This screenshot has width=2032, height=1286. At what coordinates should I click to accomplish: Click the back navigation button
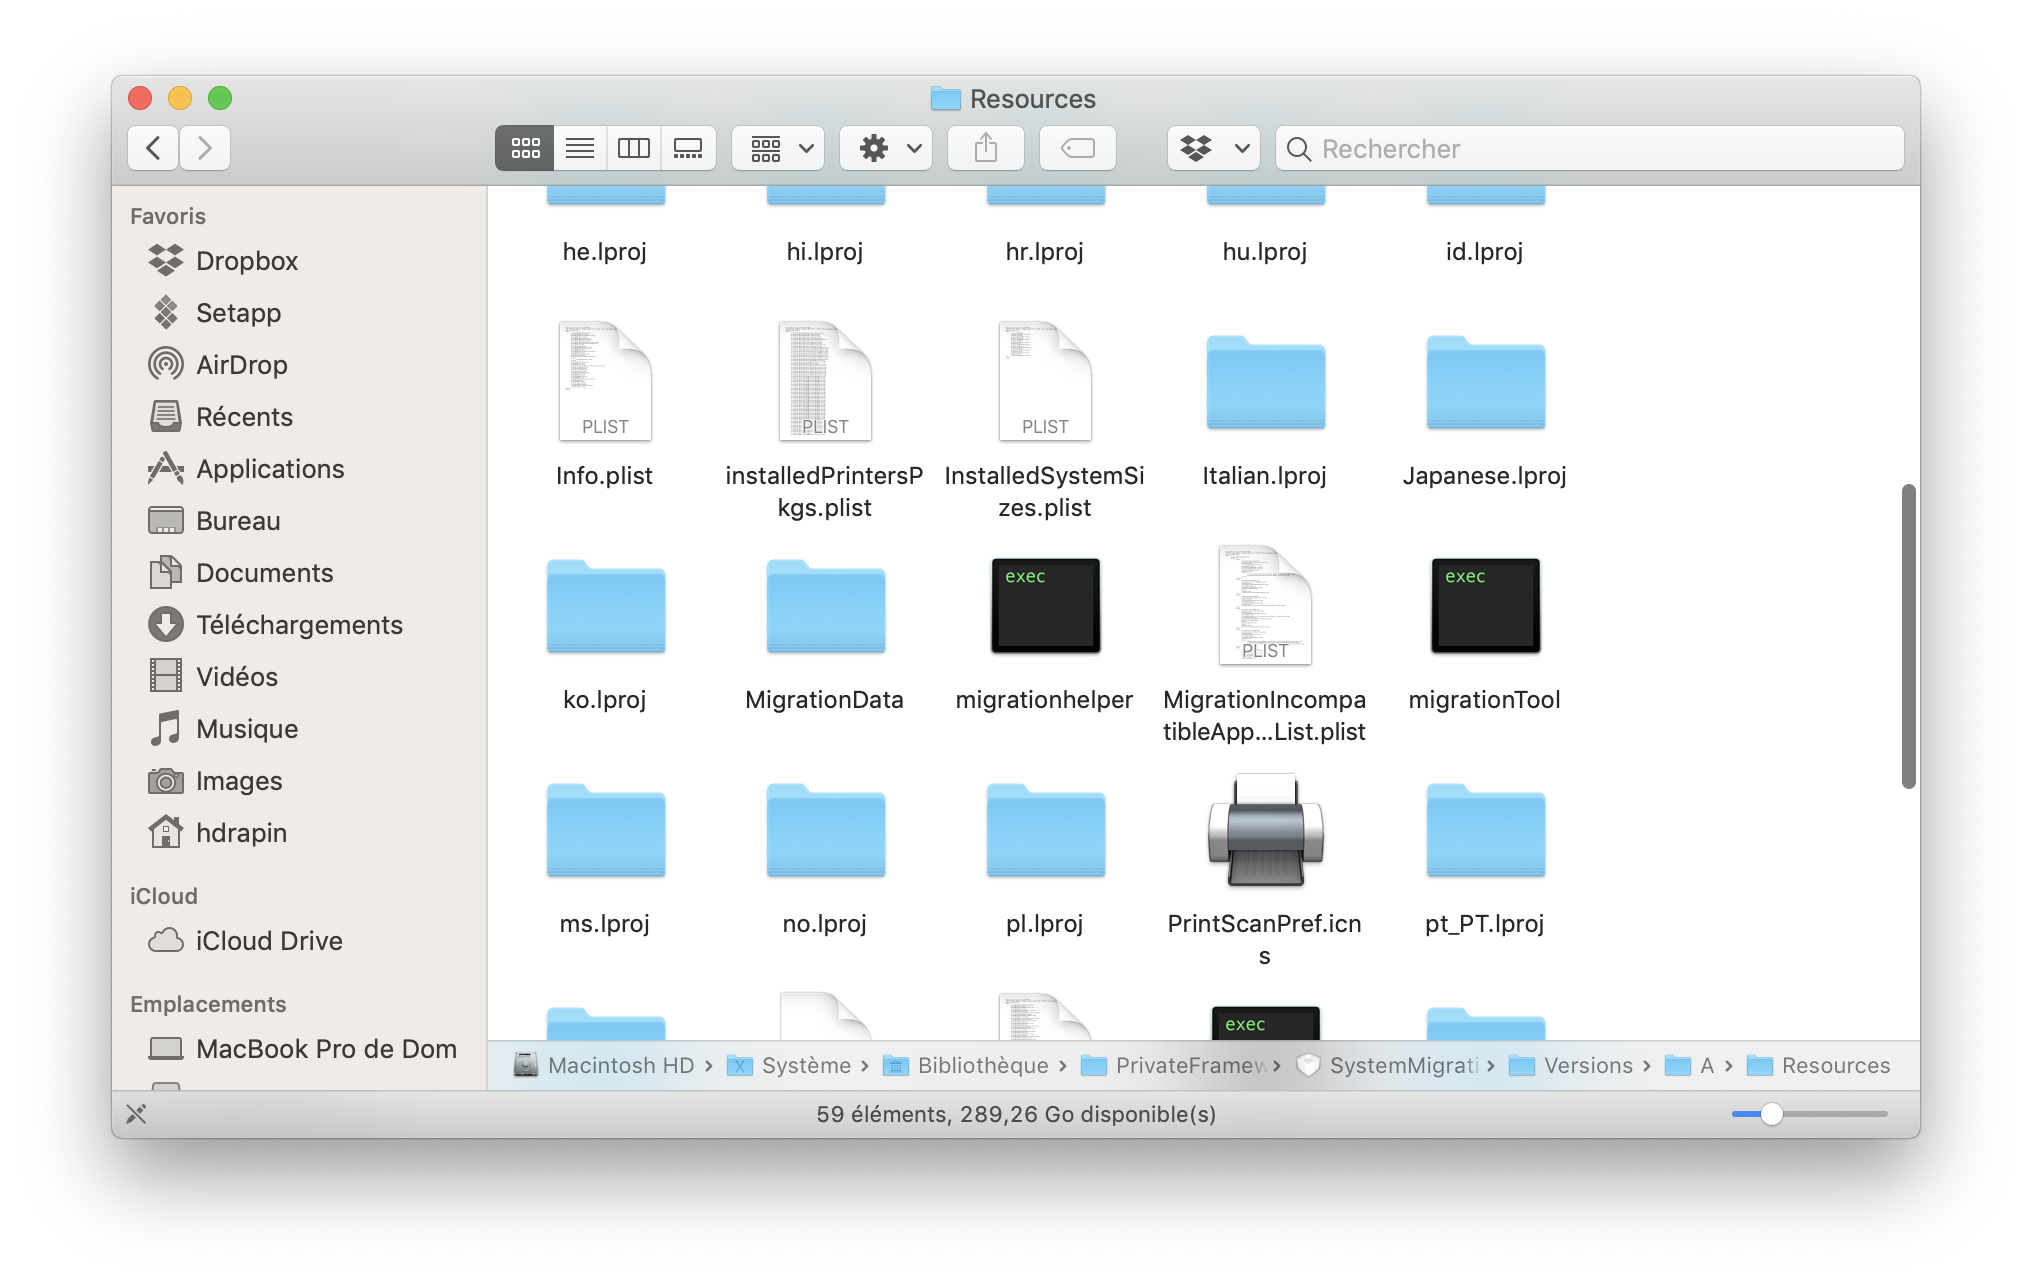point(152,147)
